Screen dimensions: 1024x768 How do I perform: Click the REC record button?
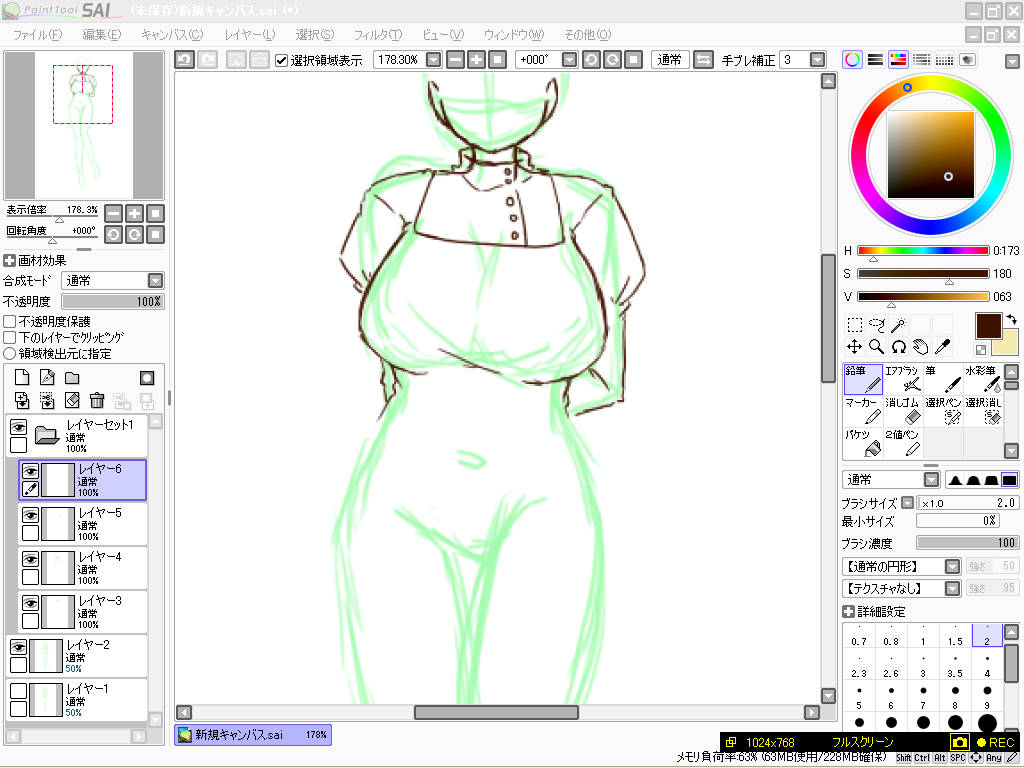(x=995, y=743)
